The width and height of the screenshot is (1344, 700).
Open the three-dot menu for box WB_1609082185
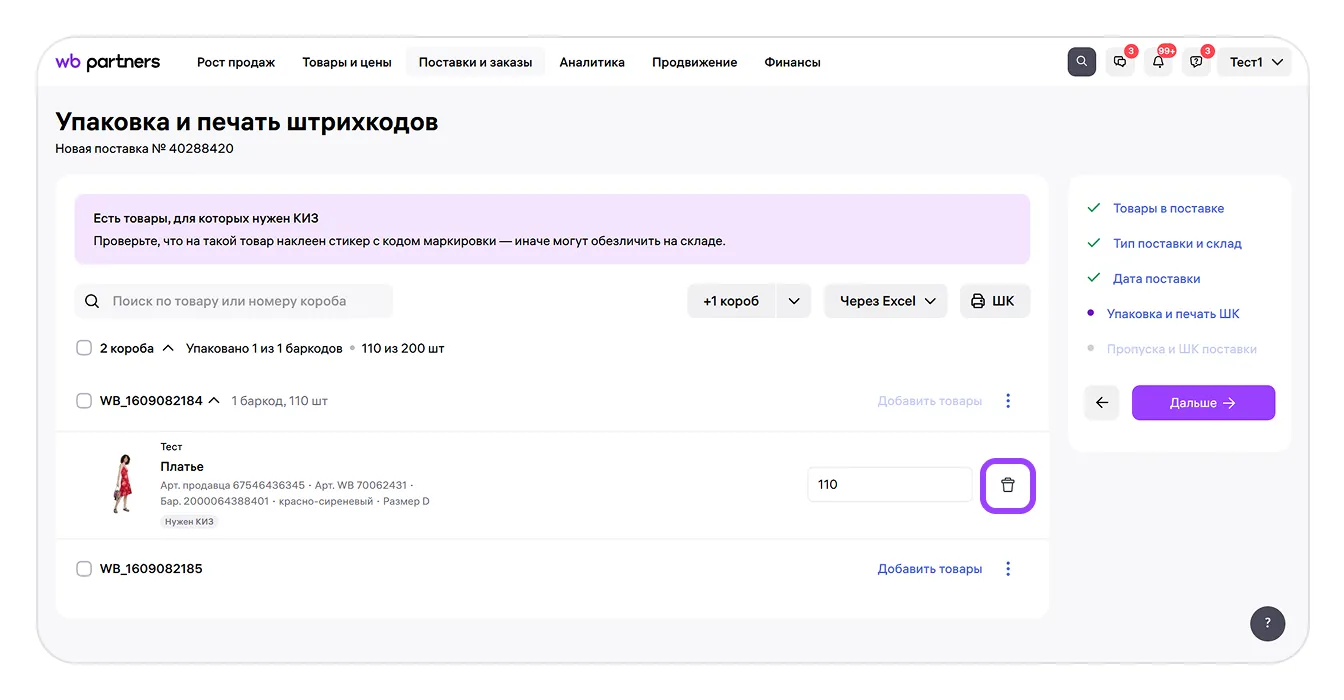point(1008,569)
